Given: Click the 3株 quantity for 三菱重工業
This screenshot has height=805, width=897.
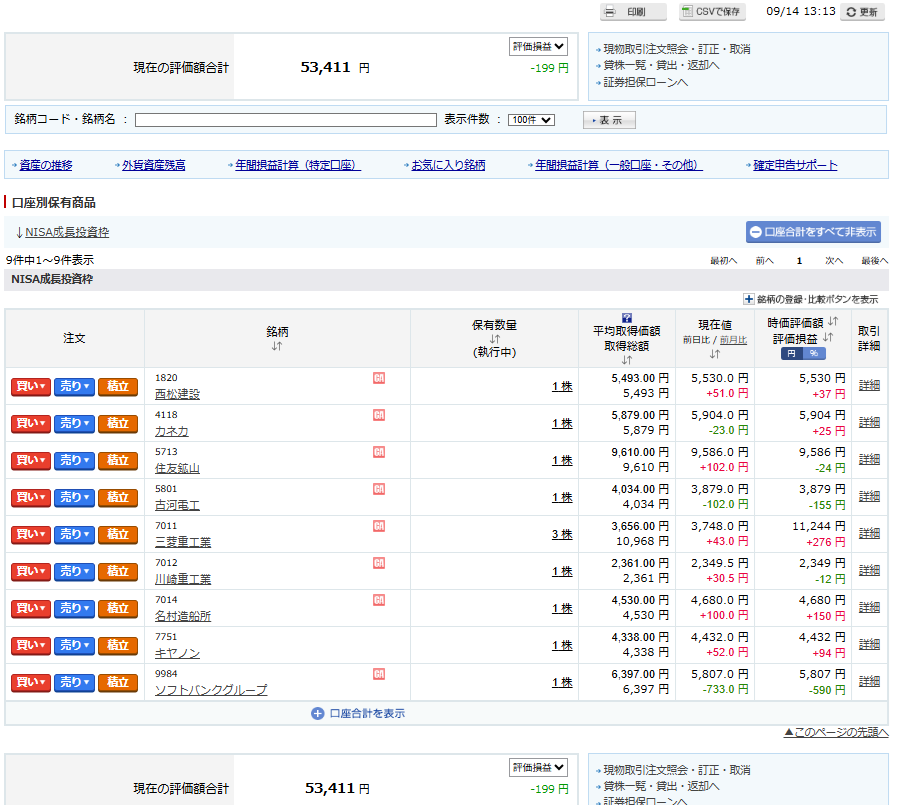Looking at the screenshot, I should coord(562,534).
